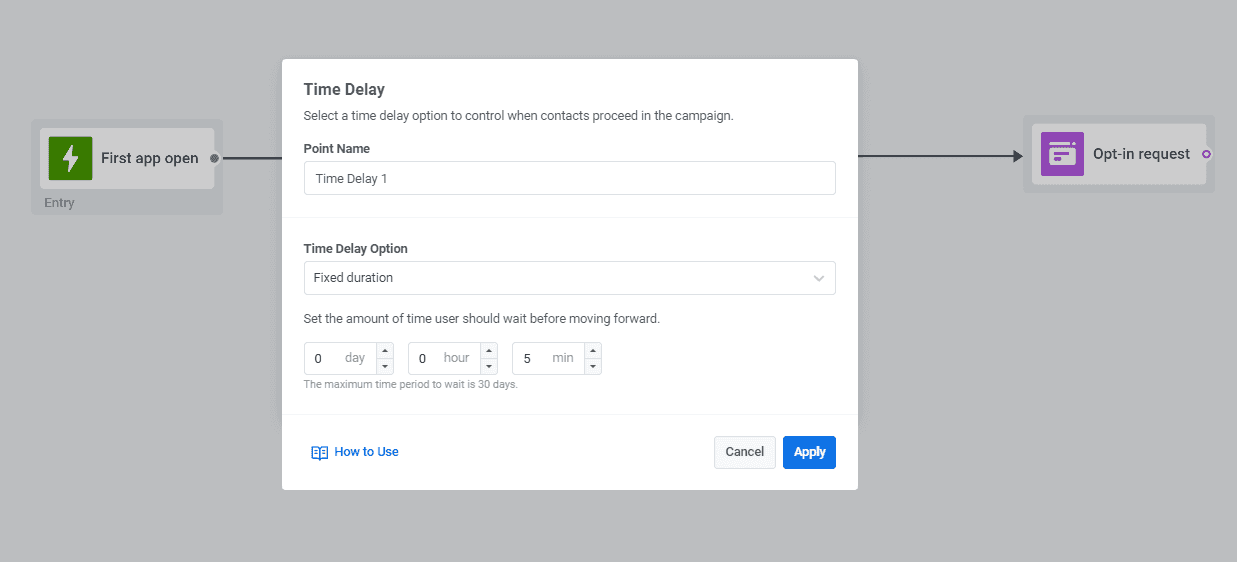Increase the hour value with up arrow
The width and height of the screenshot is (1237, 562).
489,351
